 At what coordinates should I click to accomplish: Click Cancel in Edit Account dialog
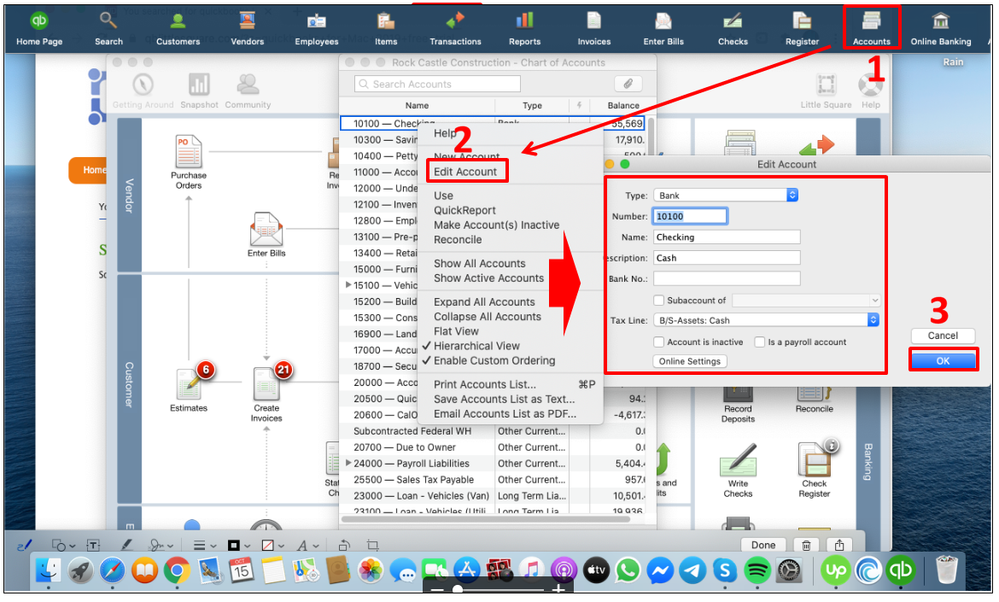pyautogui.click(x=942, y=335)
